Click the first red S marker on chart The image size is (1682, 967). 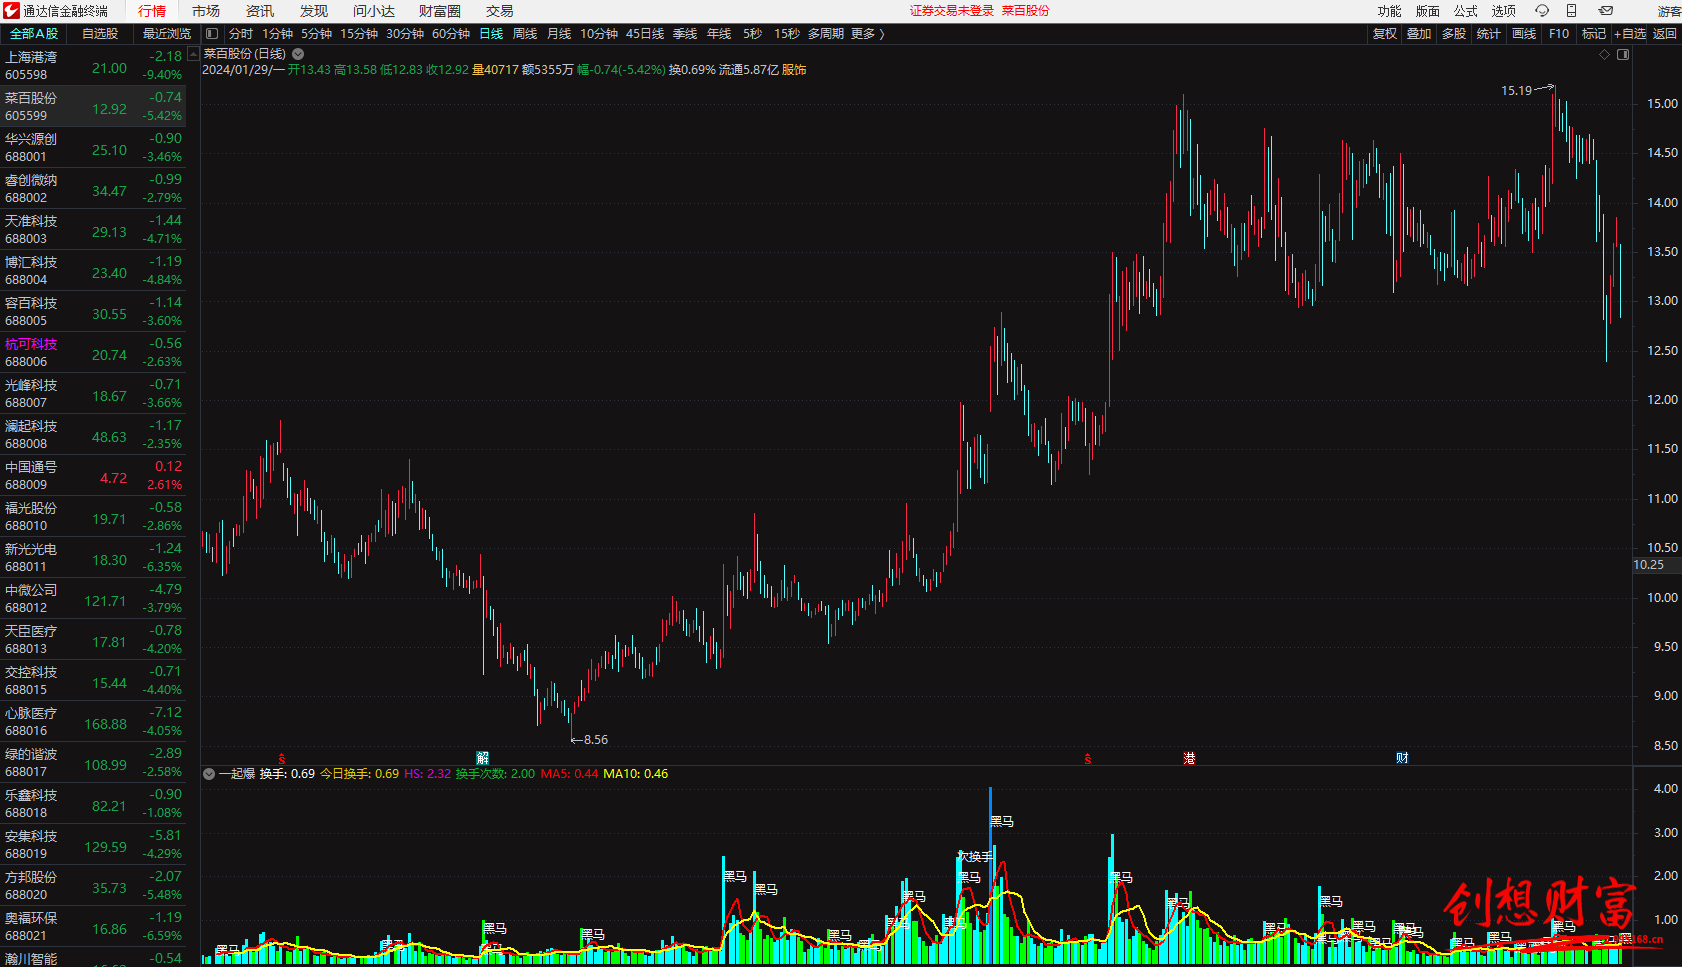tap(282, 759)
